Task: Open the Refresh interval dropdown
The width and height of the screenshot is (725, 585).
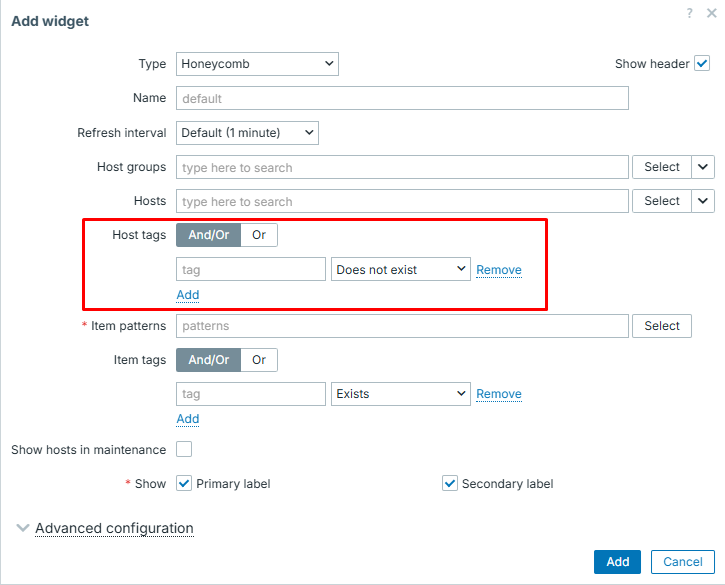Action: 247,132
